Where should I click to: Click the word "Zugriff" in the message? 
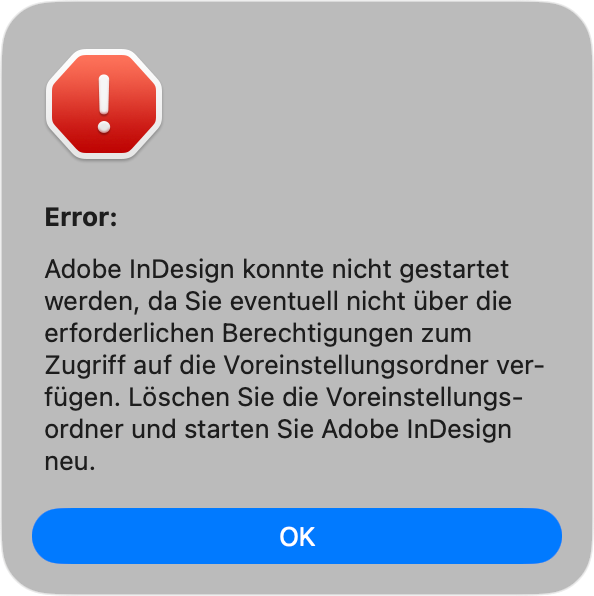click(85, 367)
